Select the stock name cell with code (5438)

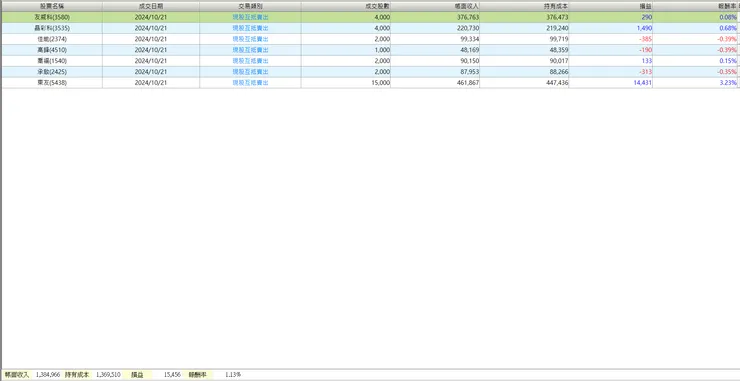pos(52,82)
